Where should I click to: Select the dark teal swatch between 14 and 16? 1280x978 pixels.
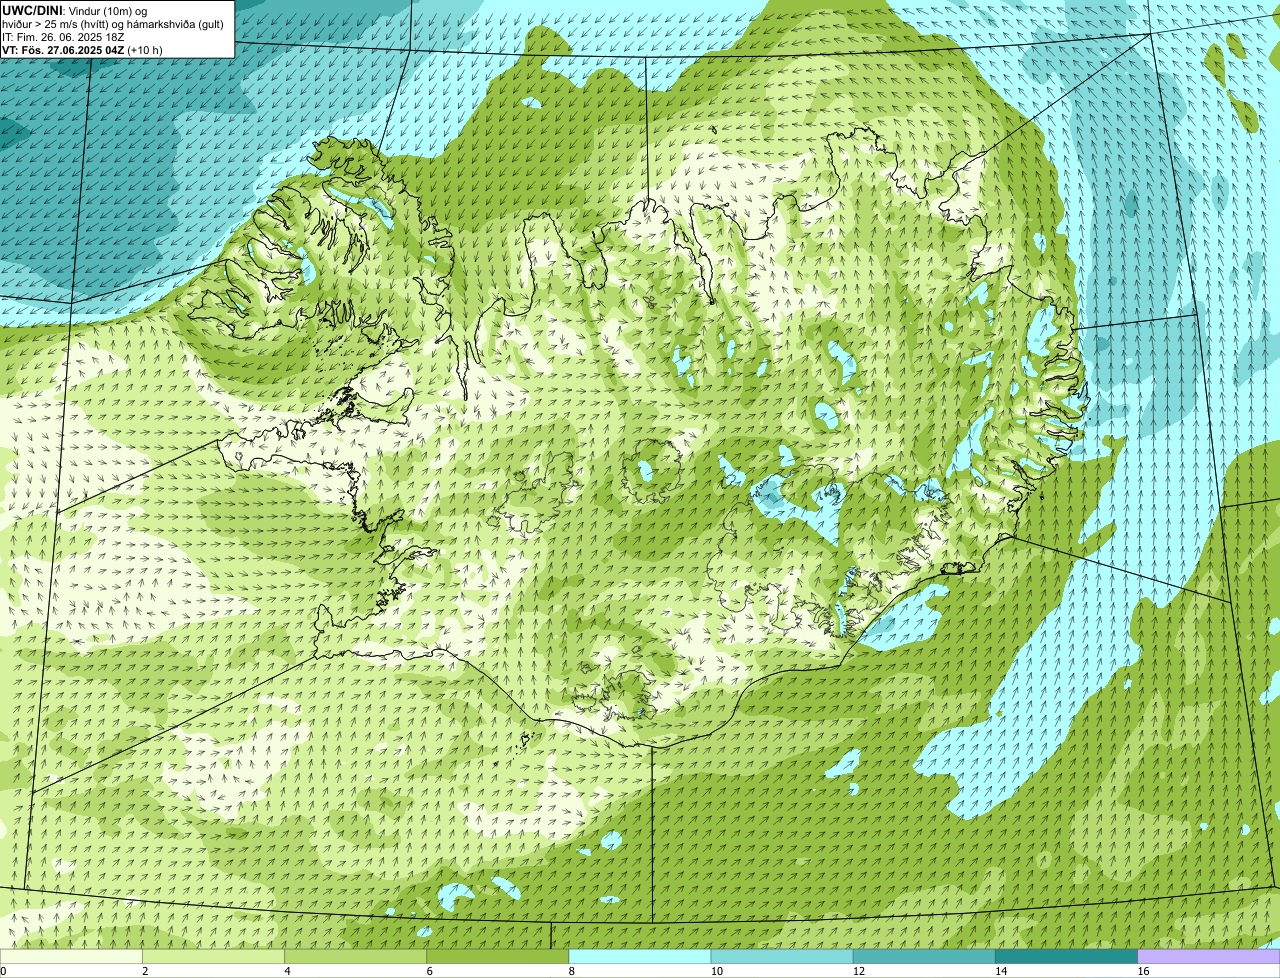coord(1067,956)
